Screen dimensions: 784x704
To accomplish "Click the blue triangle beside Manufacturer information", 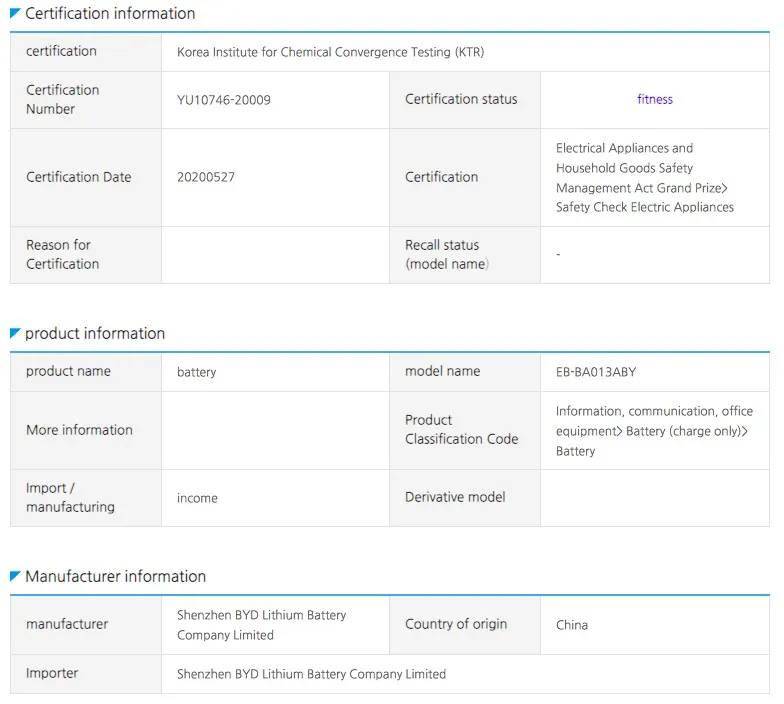I will click(x=15, y=576).
